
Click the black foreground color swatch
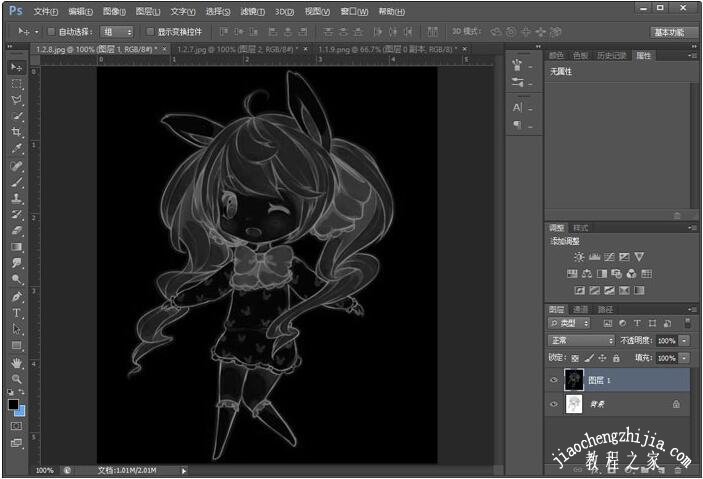[13, 405]
